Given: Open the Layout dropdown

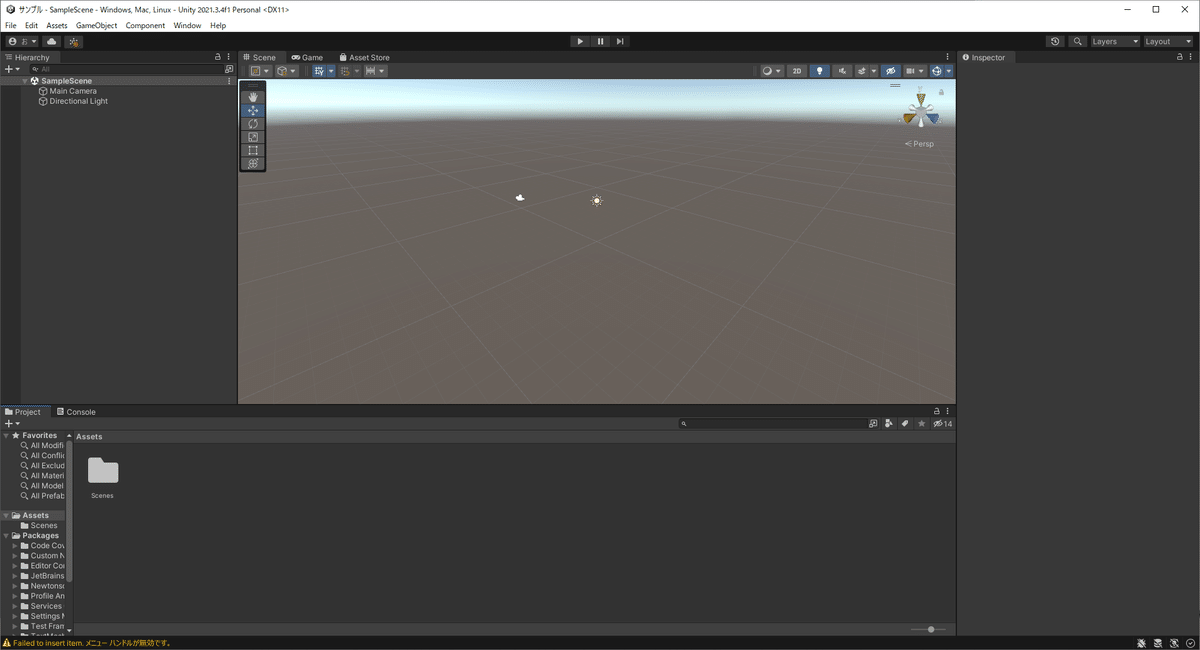Looking at the screenshot, I should [x=1167, y=41].
